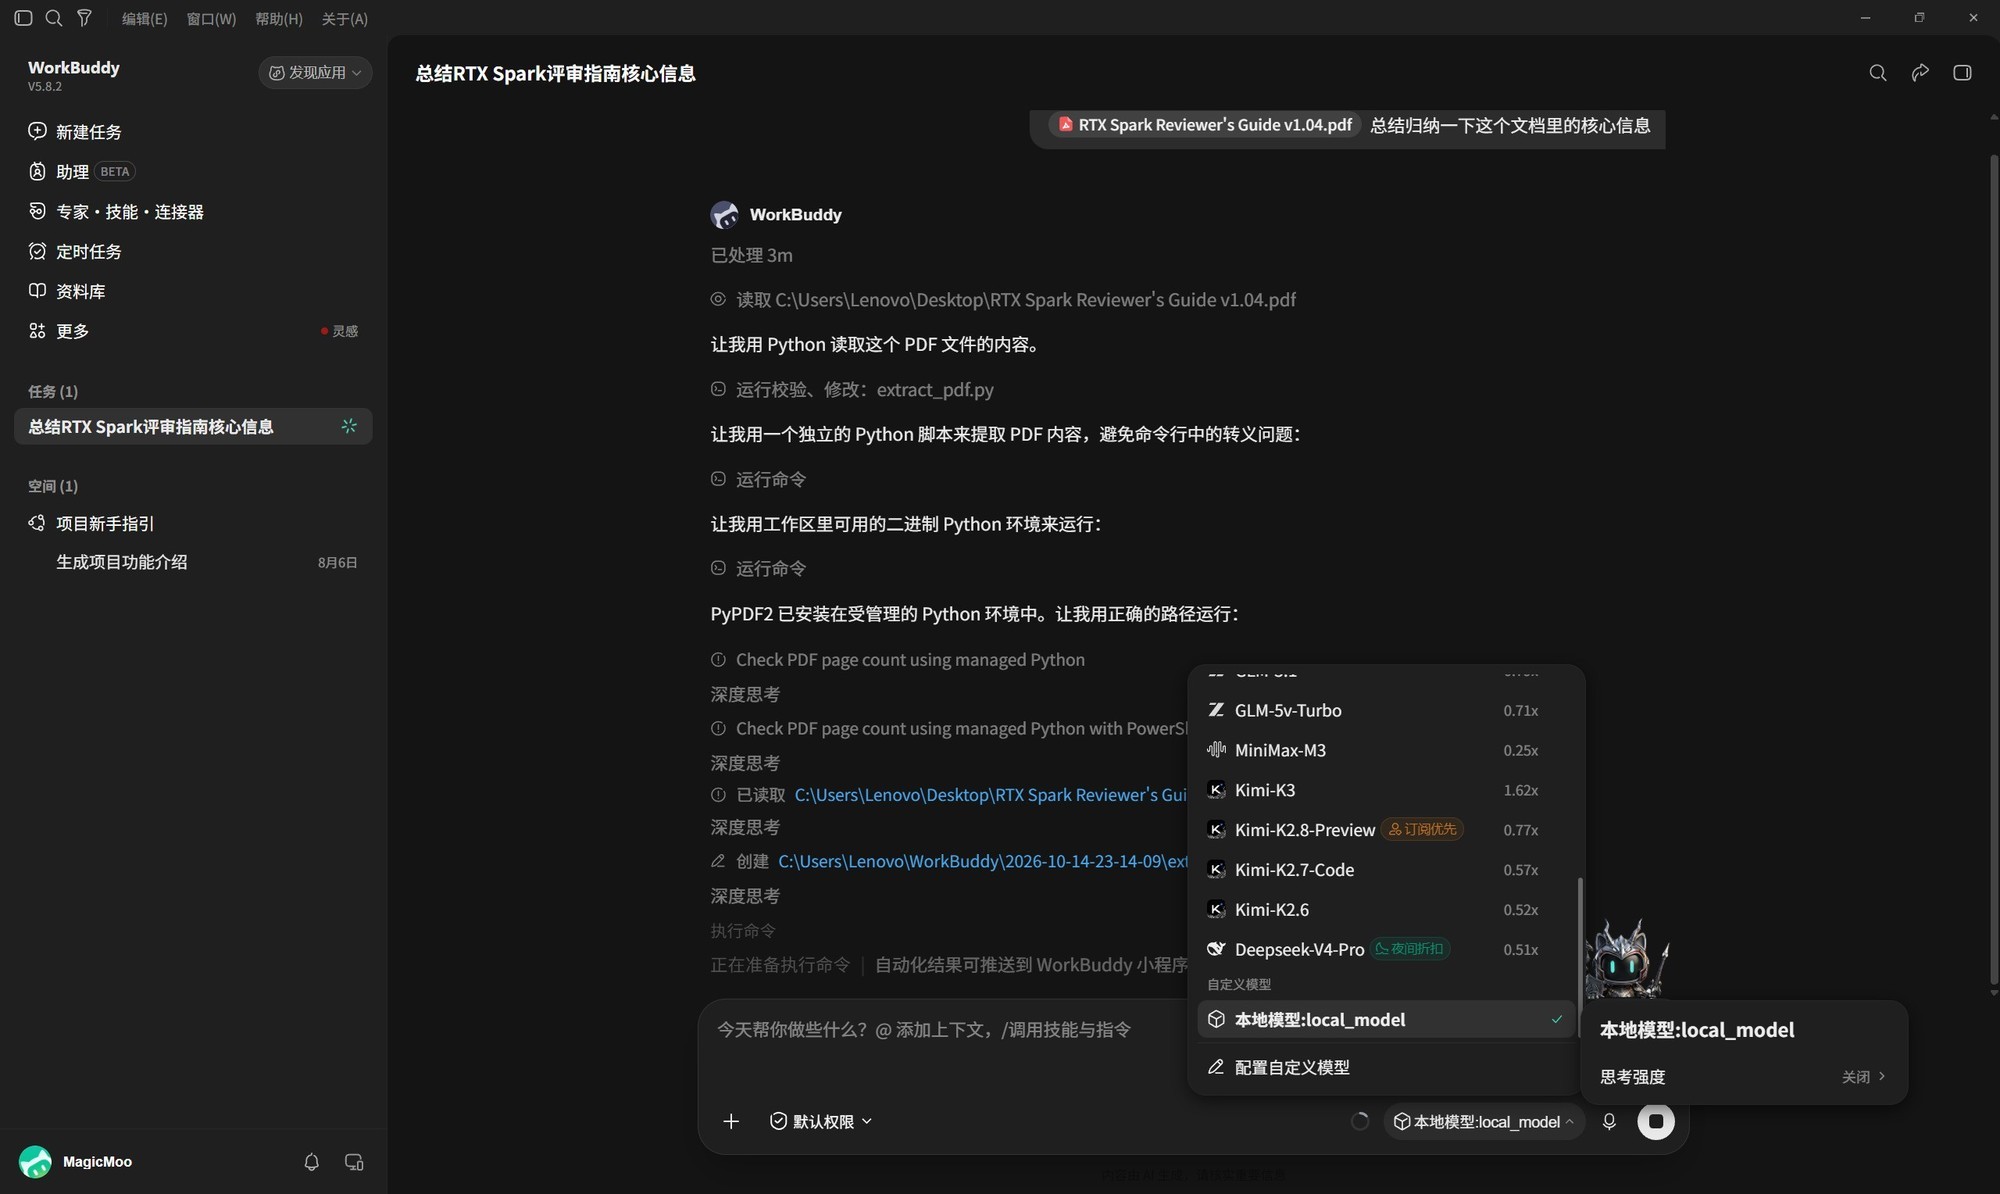Open the device screen icon beside bell
This screenshot has height=1194, width=2000.
(x=354, y=1162)
